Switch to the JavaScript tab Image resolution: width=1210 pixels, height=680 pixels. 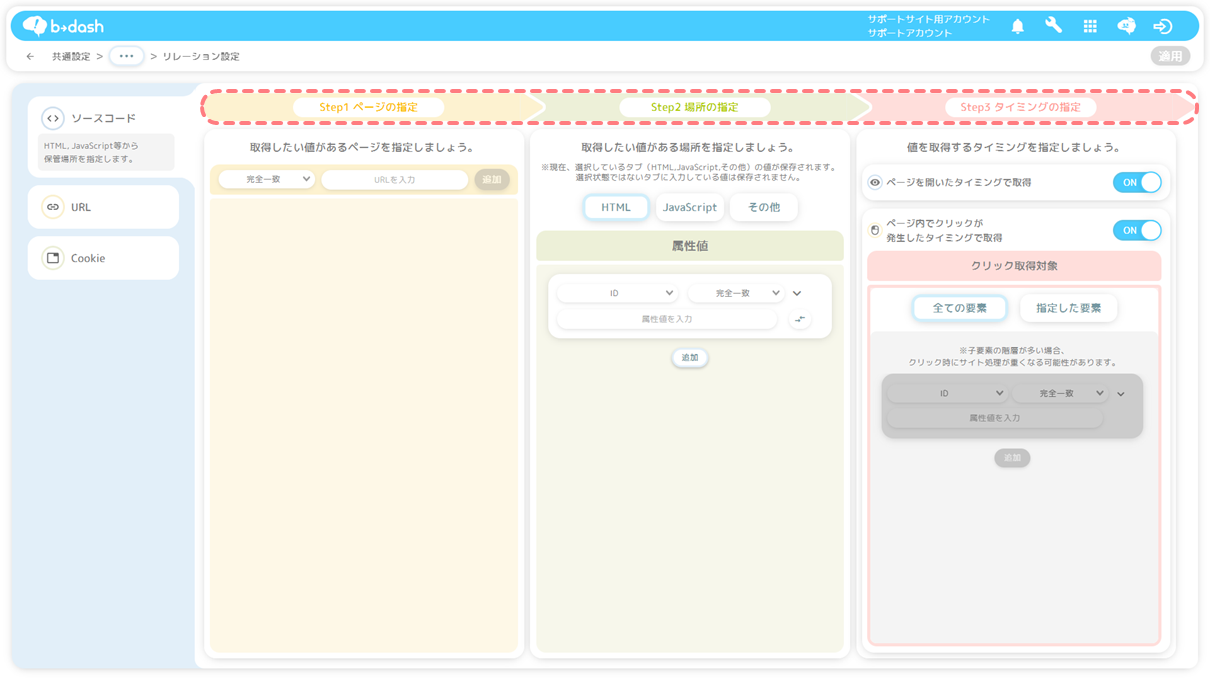(x=690, y=207)
